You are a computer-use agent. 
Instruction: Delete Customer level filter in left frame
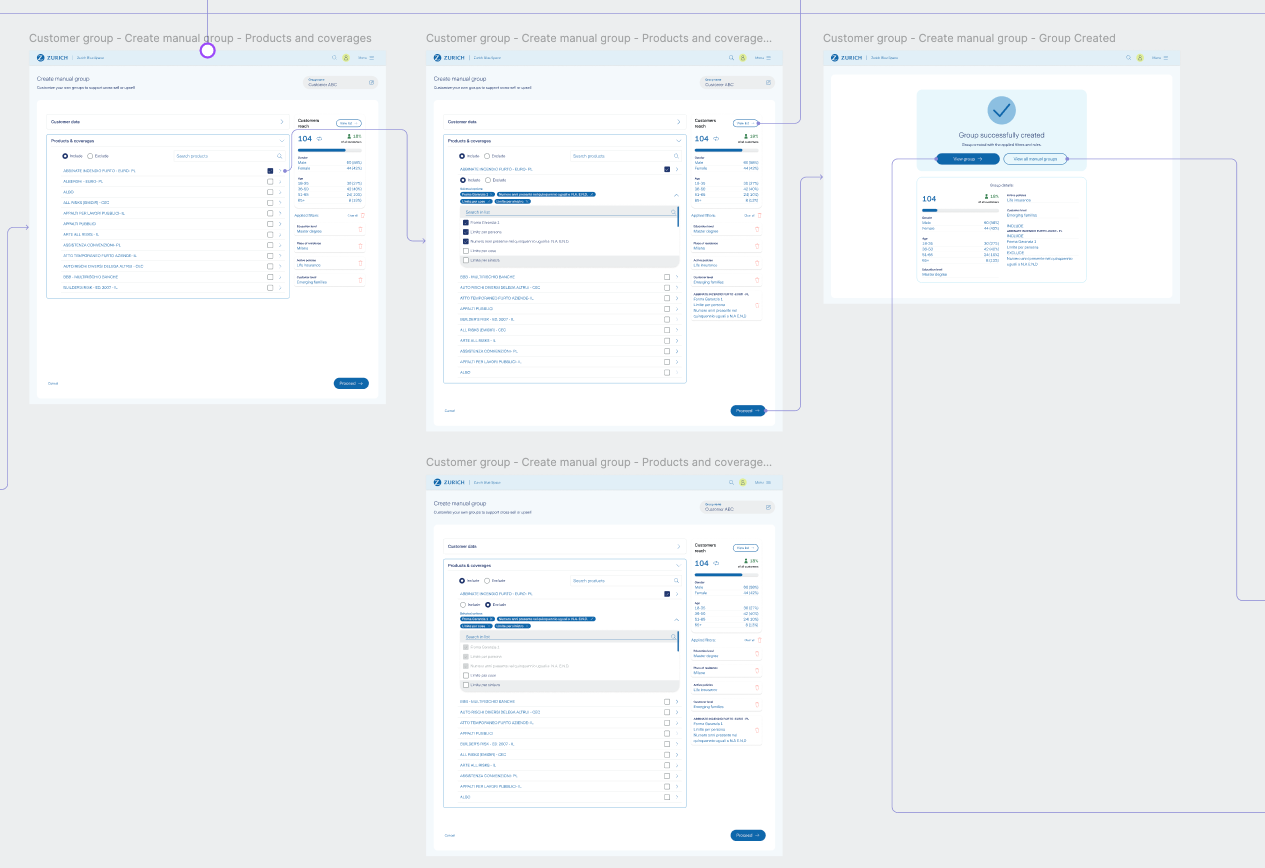[361, 280]
